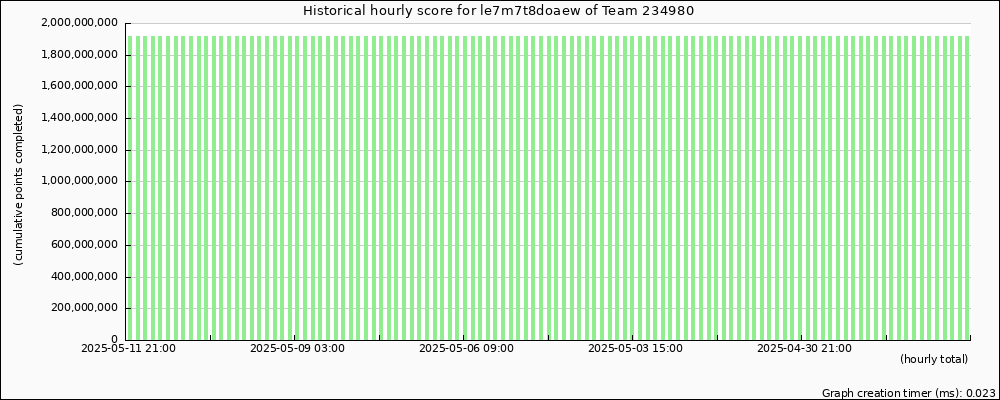This screenshot has width=1000, height=400.
Task: Click the '2025-05-06 09:00' date label
Action: [x=466, y=348]
